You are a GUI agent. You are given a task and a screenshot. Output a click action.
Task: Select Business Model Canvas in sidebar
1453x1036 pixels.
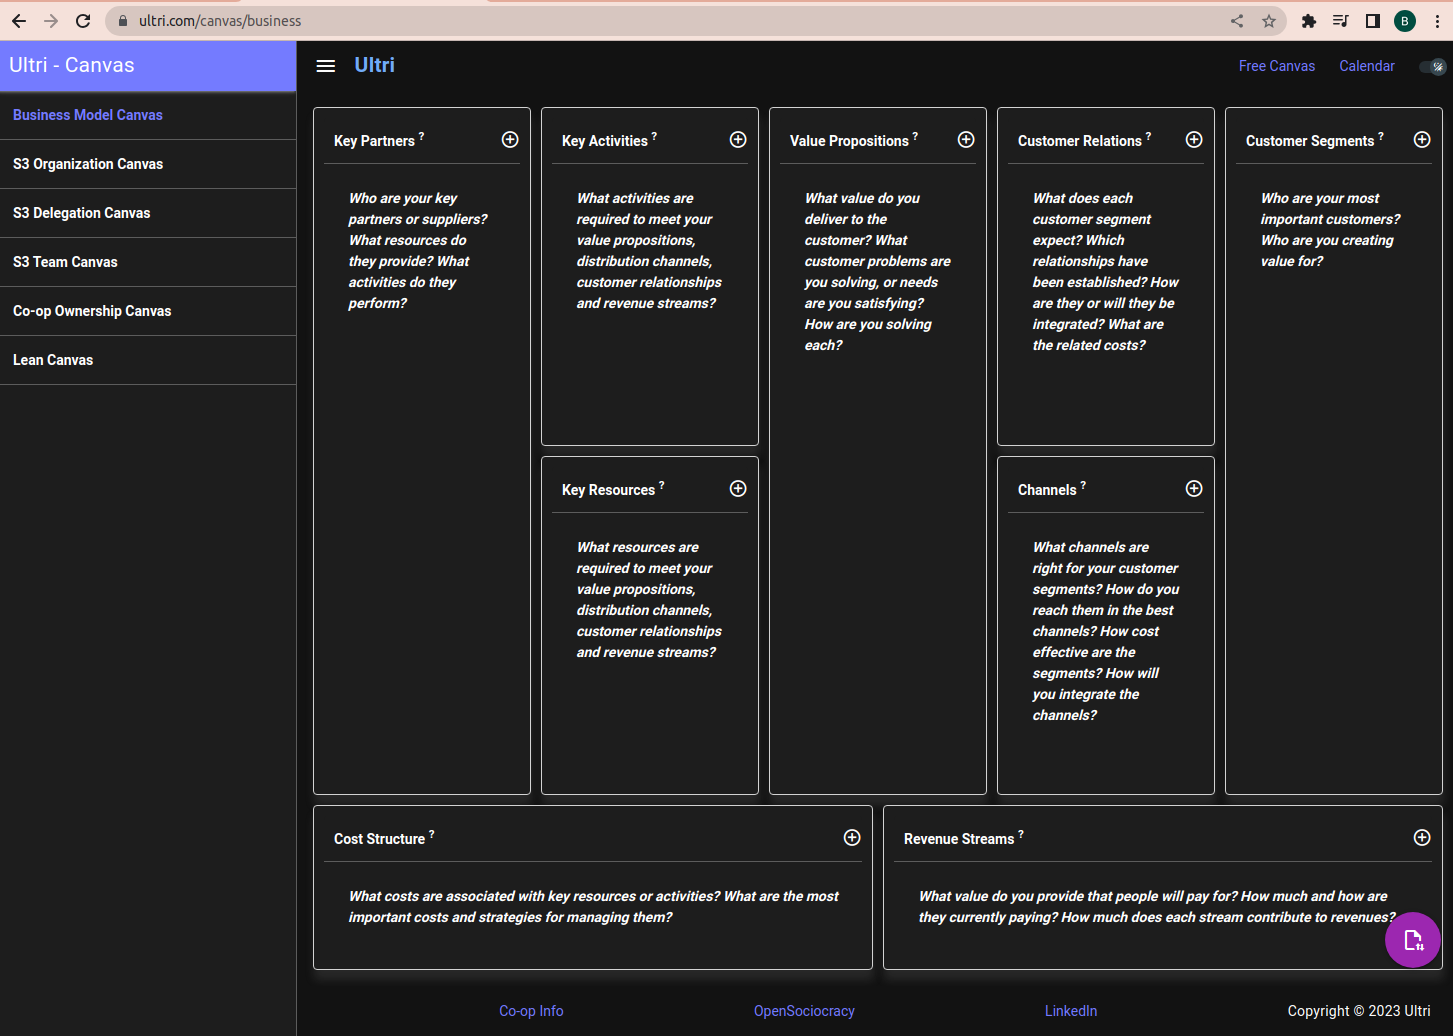pos(148,115)
